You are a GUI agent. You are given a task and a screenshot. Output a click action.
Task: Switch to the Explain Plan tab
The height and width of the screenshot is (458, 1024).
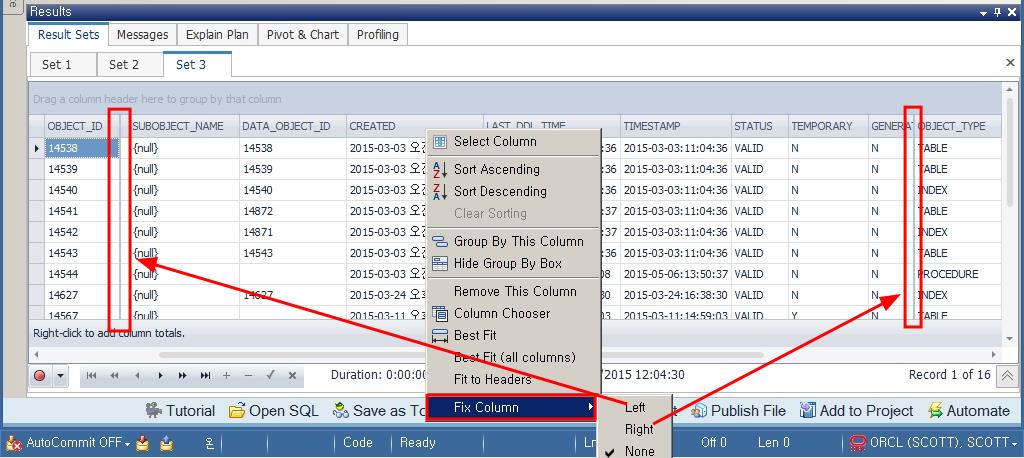point(217,34)
